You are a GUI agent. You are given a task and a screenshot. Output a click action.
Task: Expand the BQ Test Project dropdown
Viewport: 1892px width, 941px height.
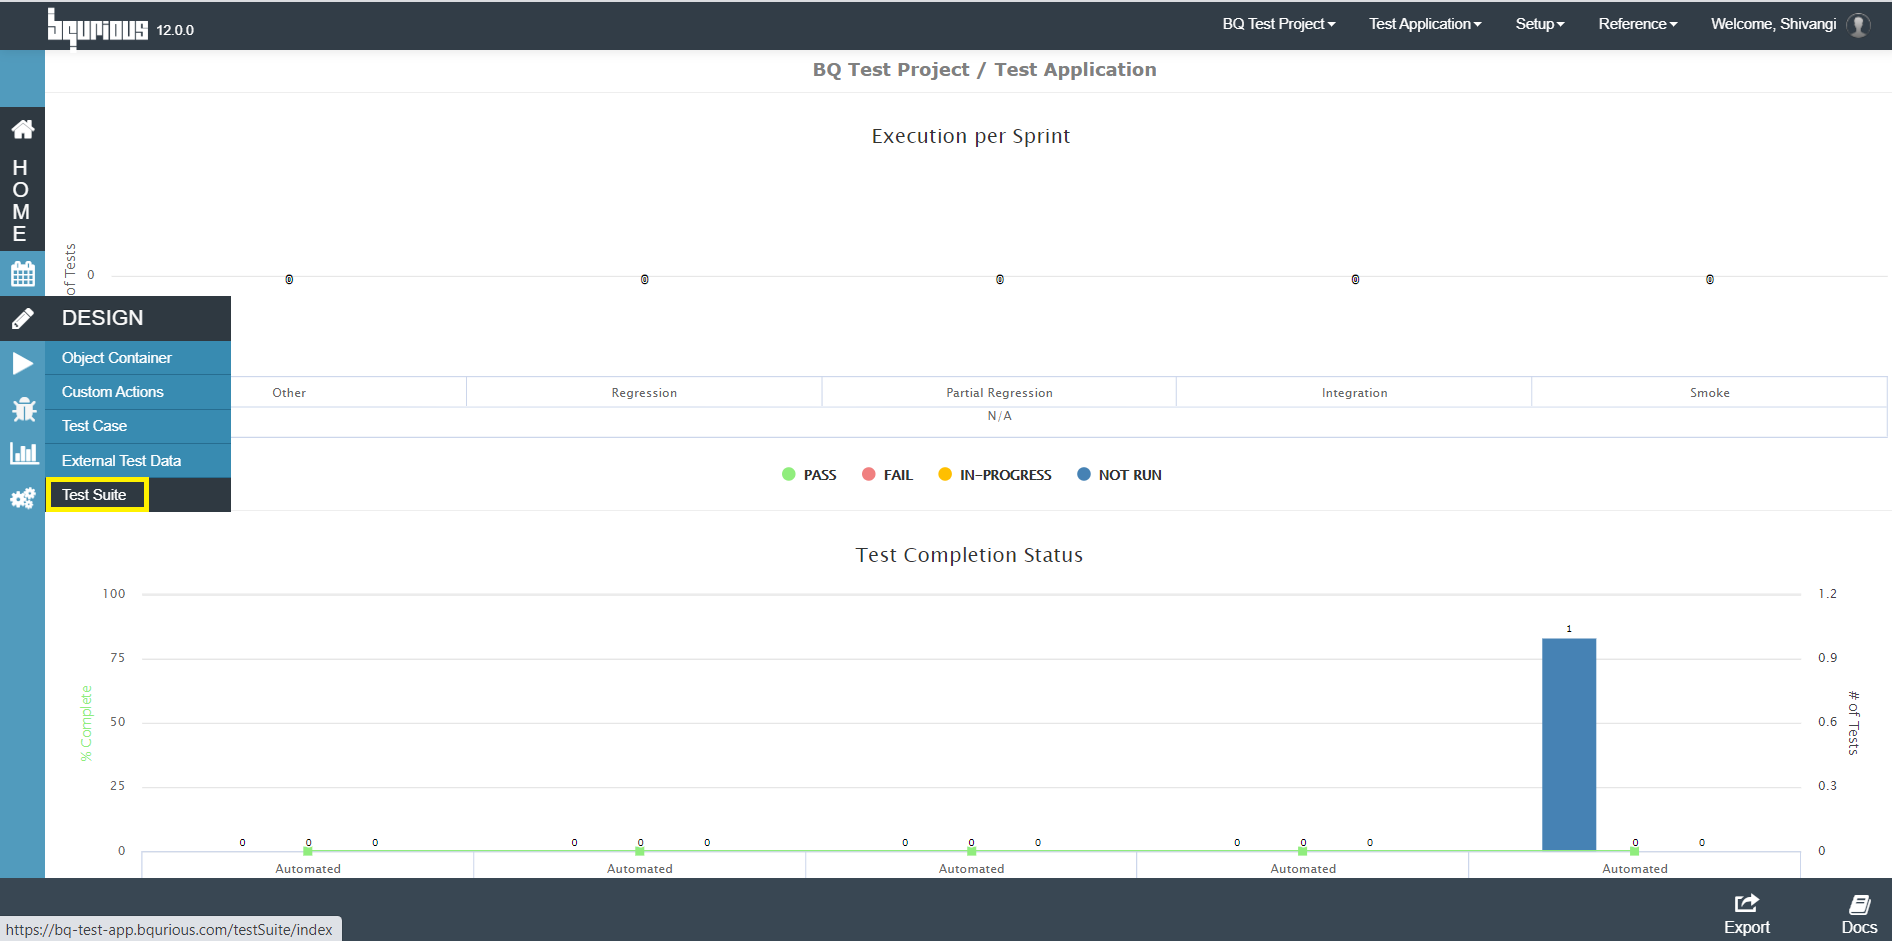click(x=1278, y=24)
